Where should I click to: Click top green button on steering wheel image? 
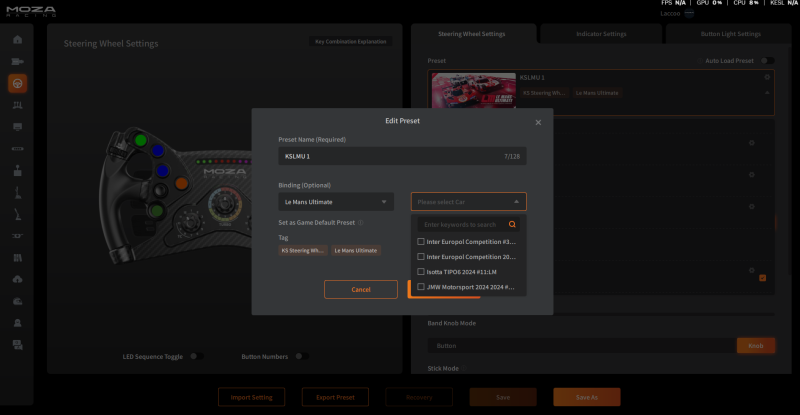[141, 140]
